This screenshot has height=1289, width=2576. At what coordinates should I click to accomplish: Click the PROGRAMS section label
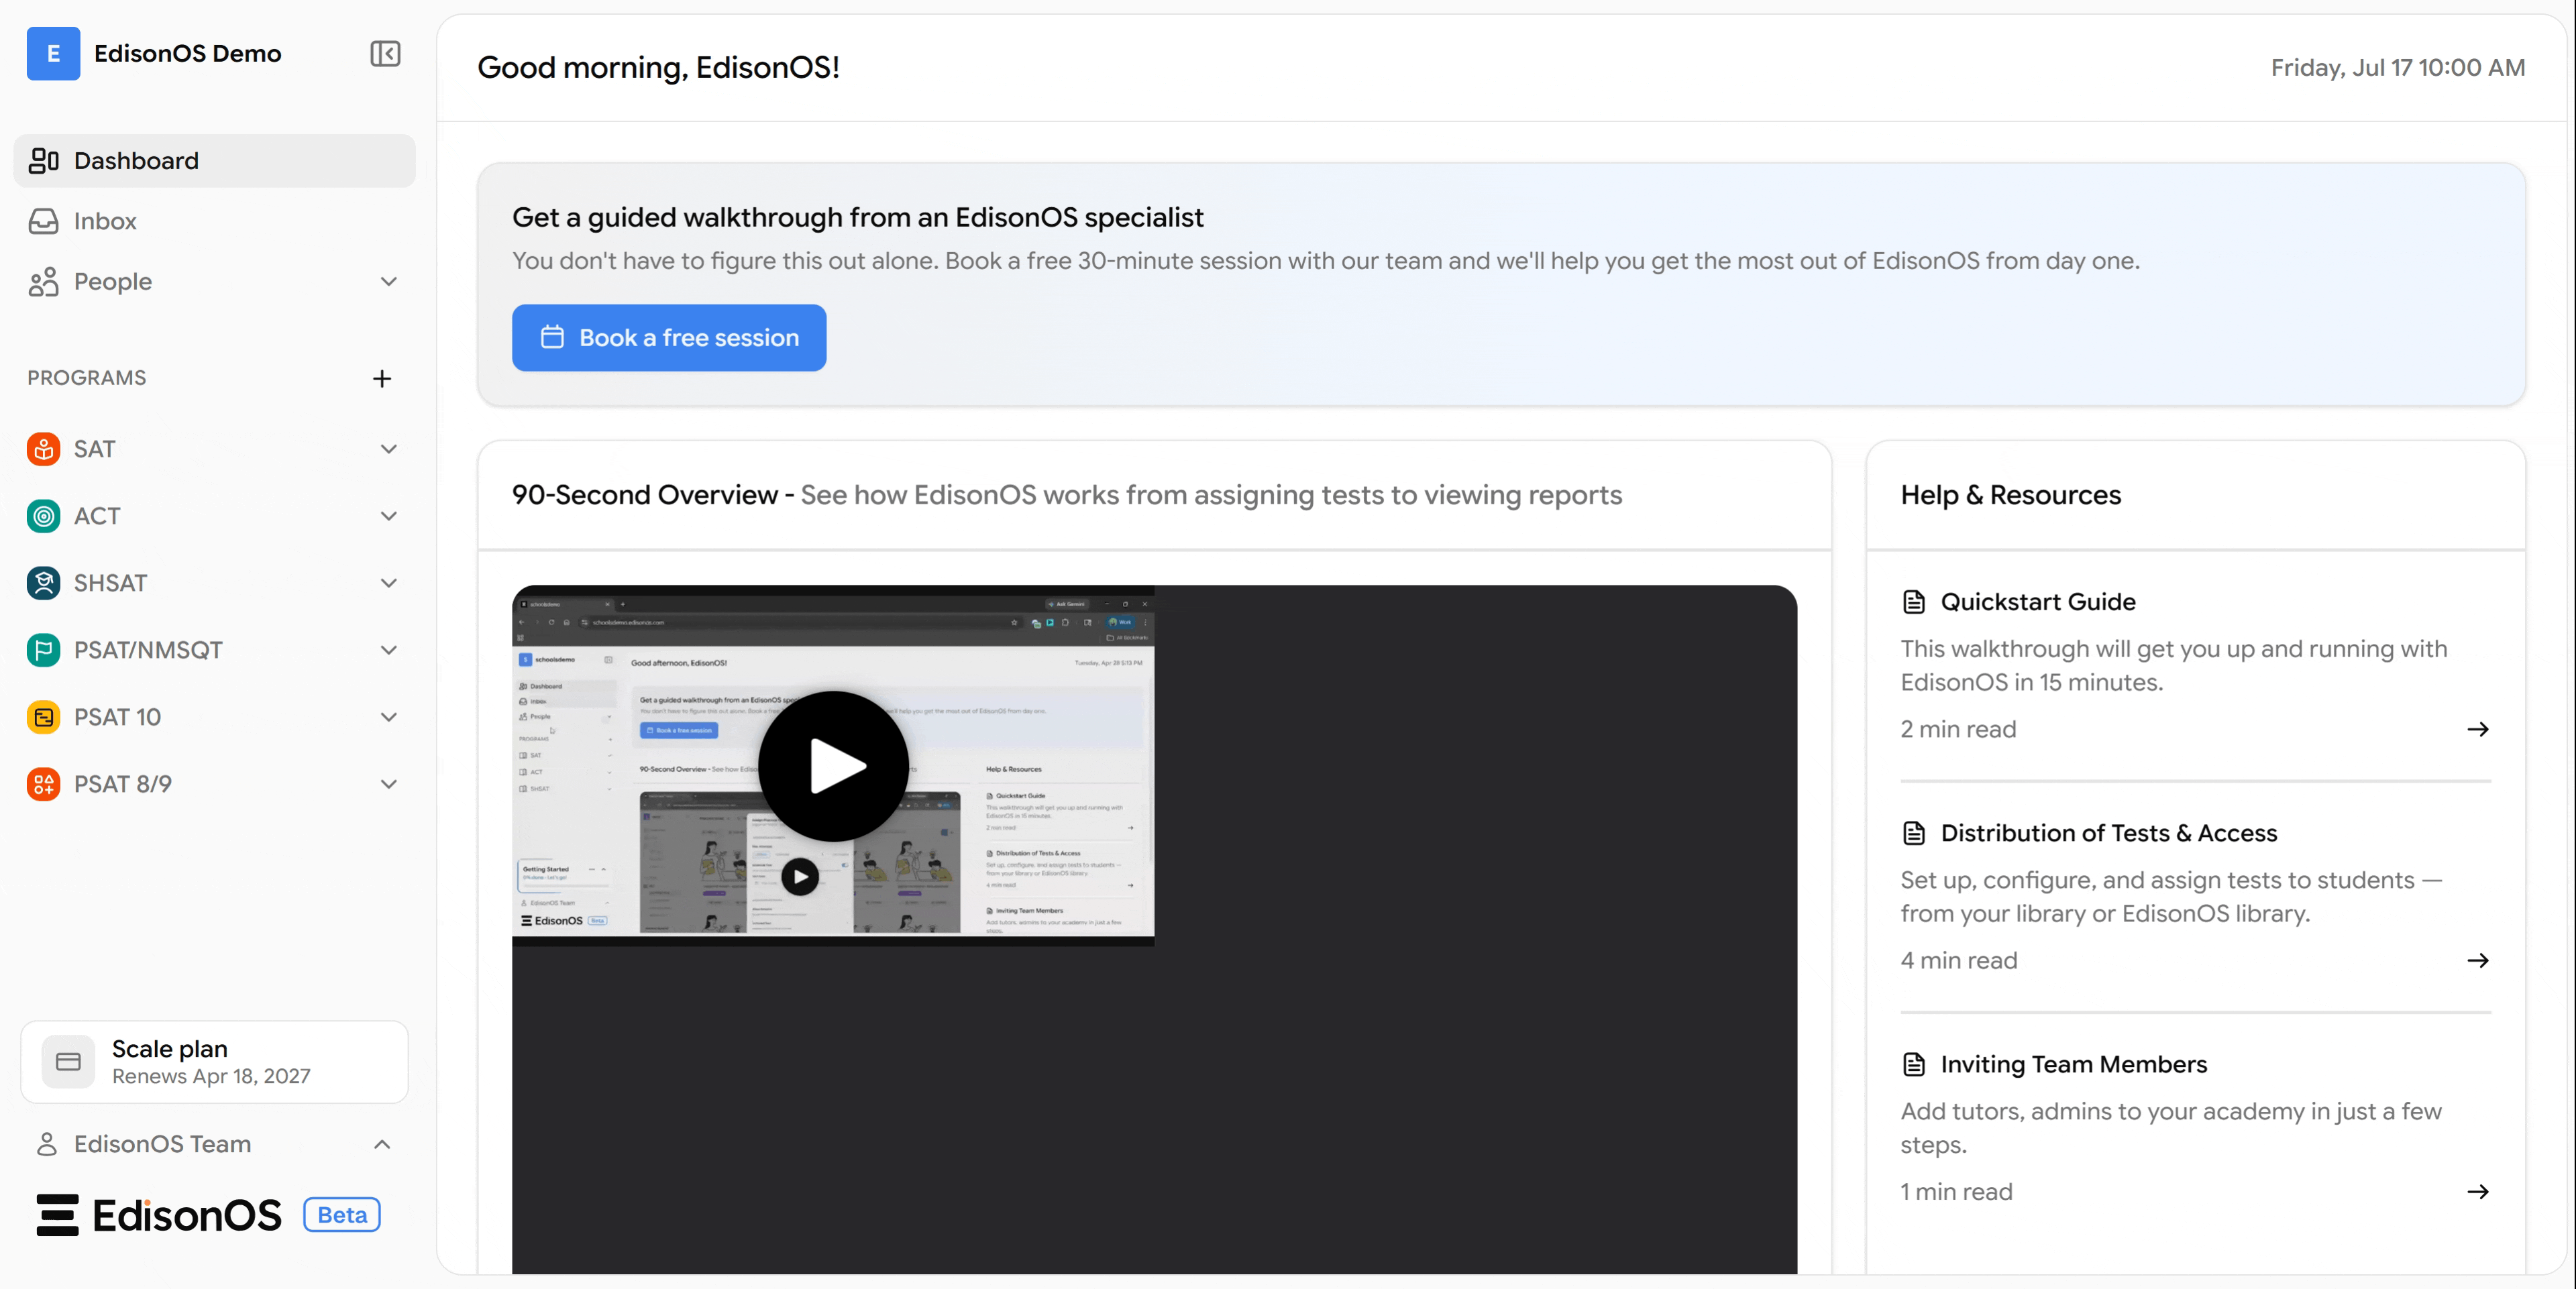point(87,378)
